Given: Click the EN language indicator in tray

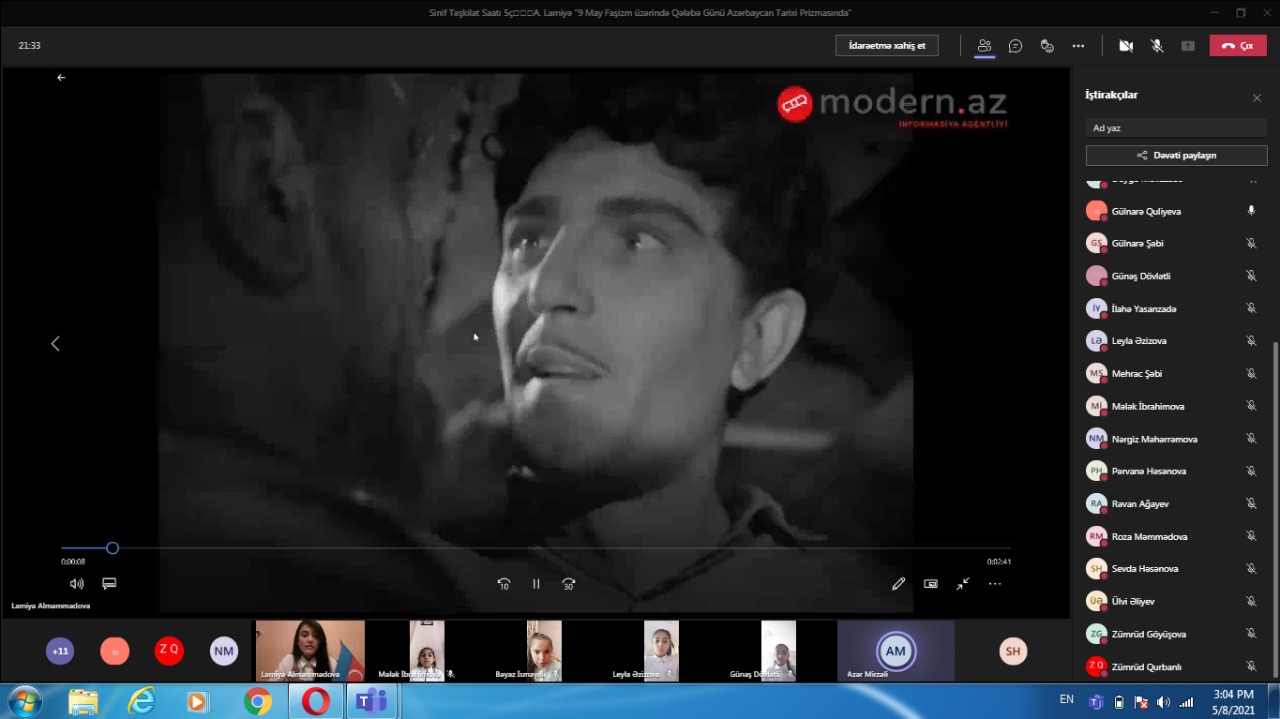Looking at the screenshot, I should (x=1067, y=699).
